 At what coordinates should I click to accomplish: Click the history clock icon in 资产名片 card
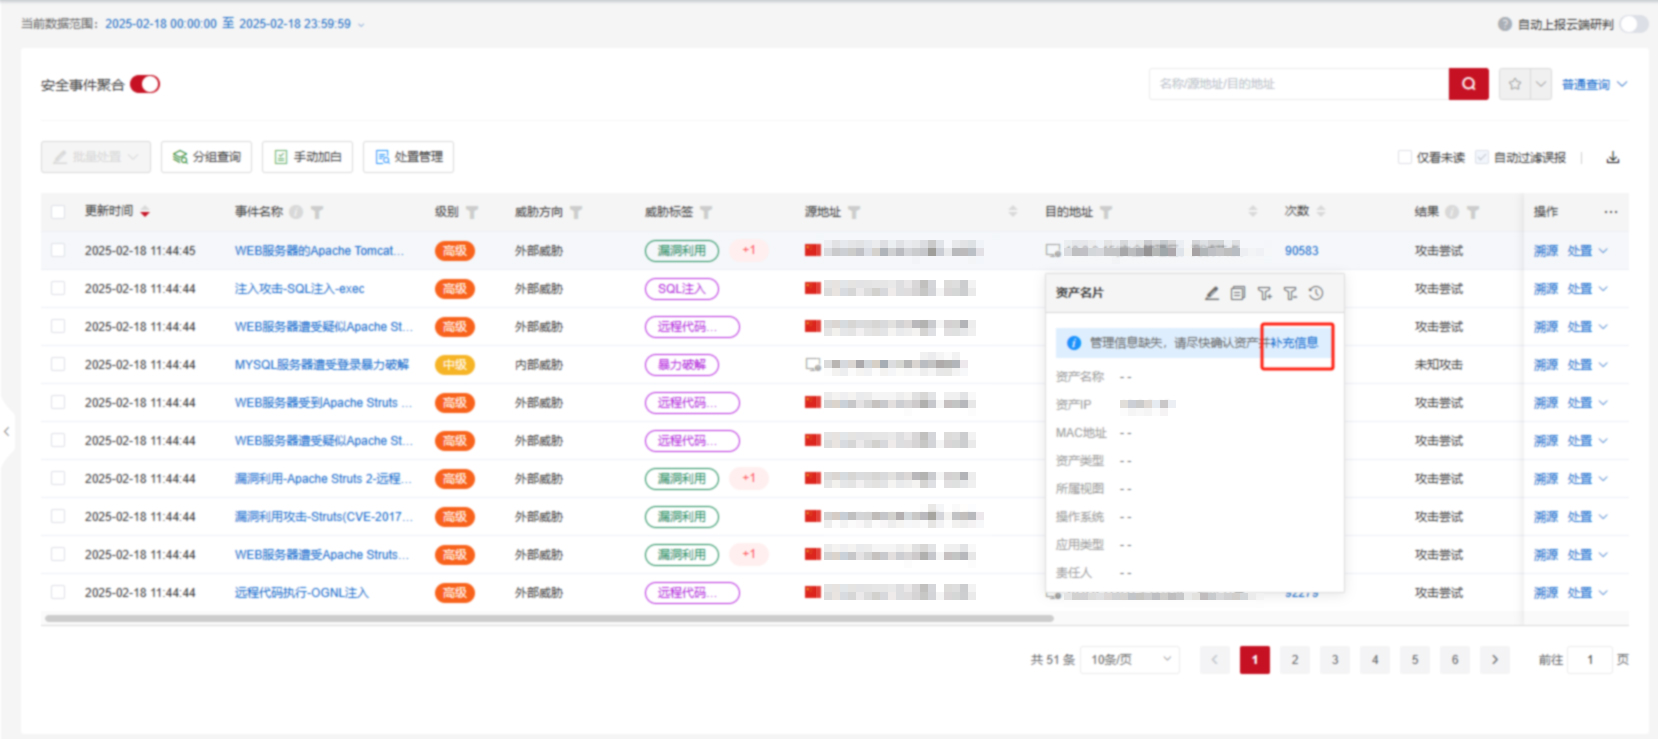click(1316, 293)
